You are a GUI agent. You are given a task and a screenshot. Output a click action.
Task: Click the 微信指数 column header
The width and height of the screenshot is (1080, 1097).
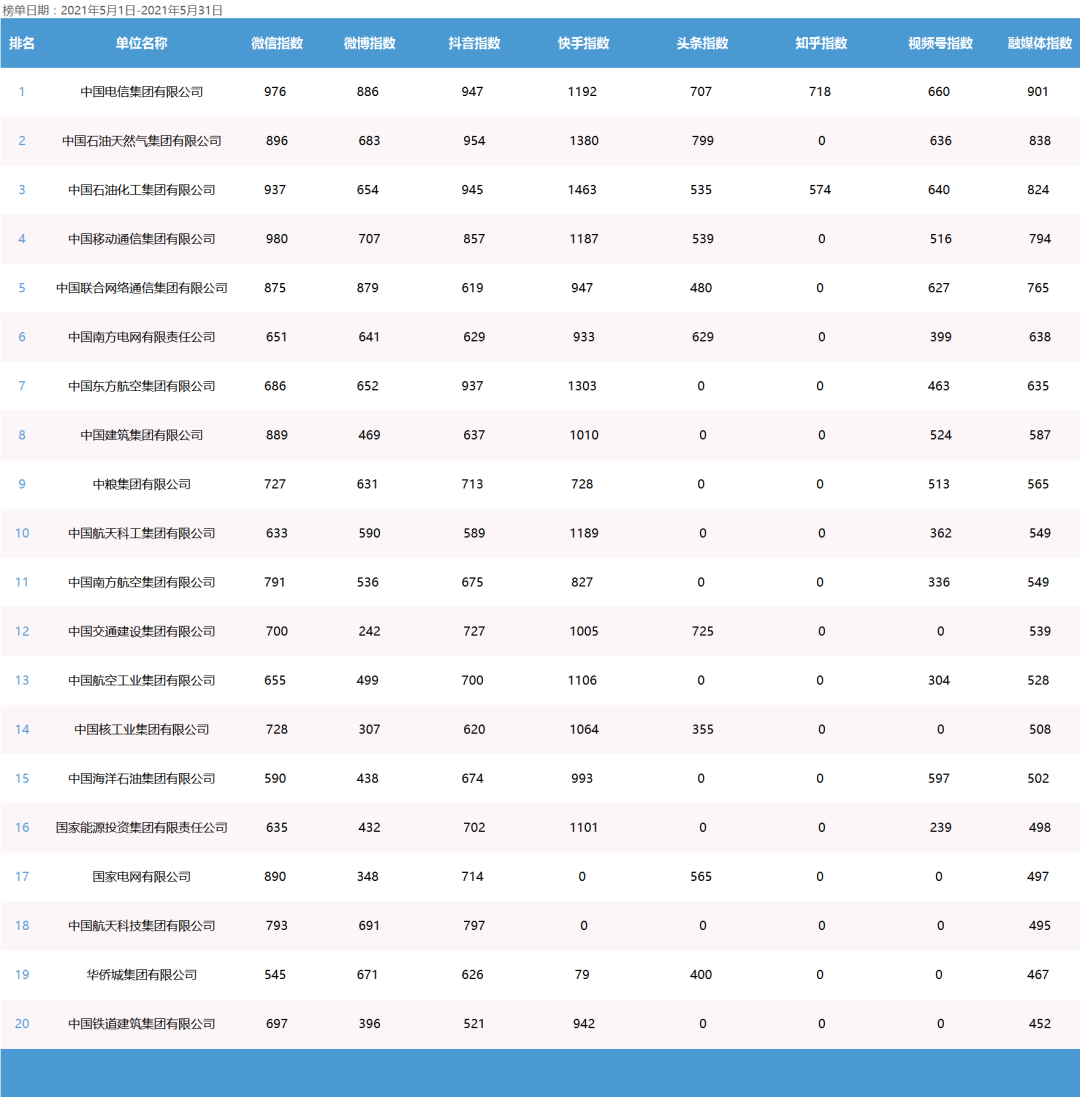tap(277, 43)
